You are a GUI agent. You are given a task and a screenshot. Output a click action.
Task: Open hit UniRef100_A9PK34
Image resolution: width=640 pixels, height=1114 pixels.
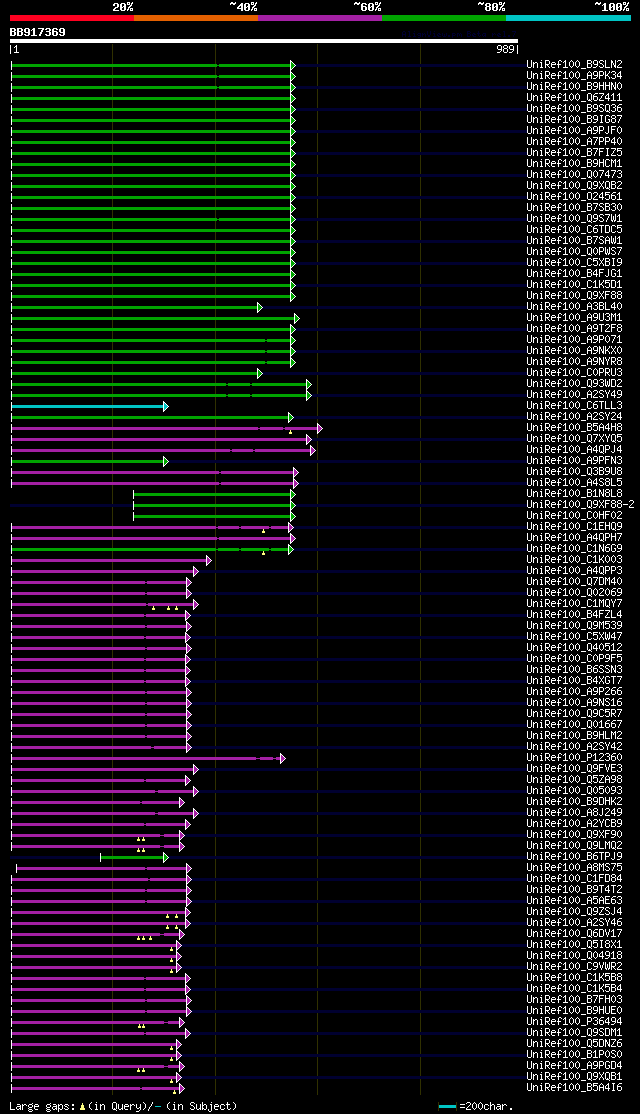575,75
